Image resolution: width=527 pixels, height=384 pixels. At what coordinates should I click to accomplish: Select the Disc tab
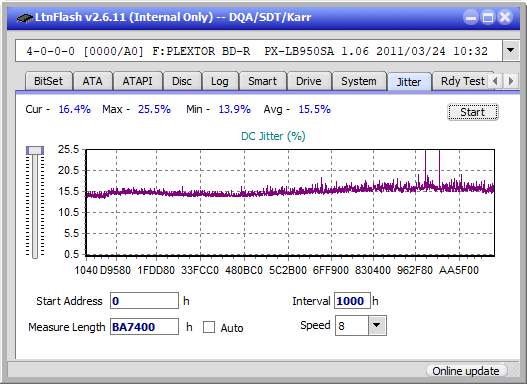click(x=182, y=81)
